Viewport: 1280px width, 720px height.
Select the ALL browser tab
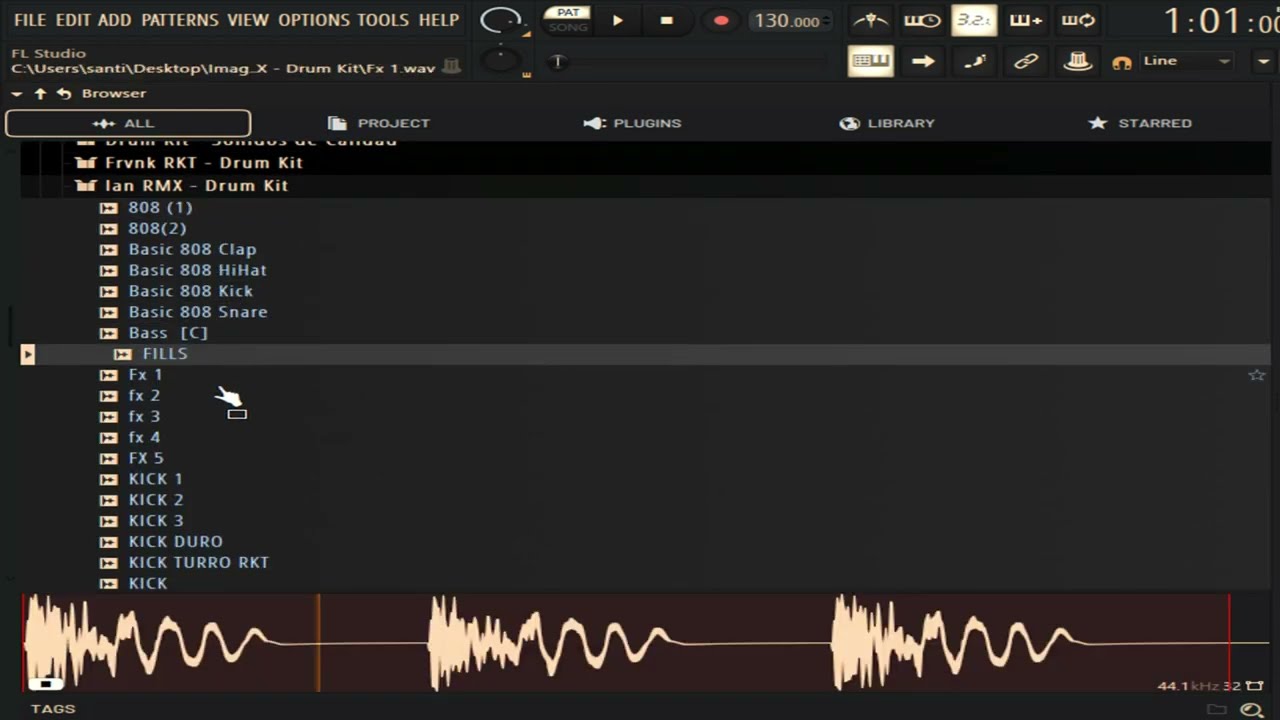click(128, 123)
